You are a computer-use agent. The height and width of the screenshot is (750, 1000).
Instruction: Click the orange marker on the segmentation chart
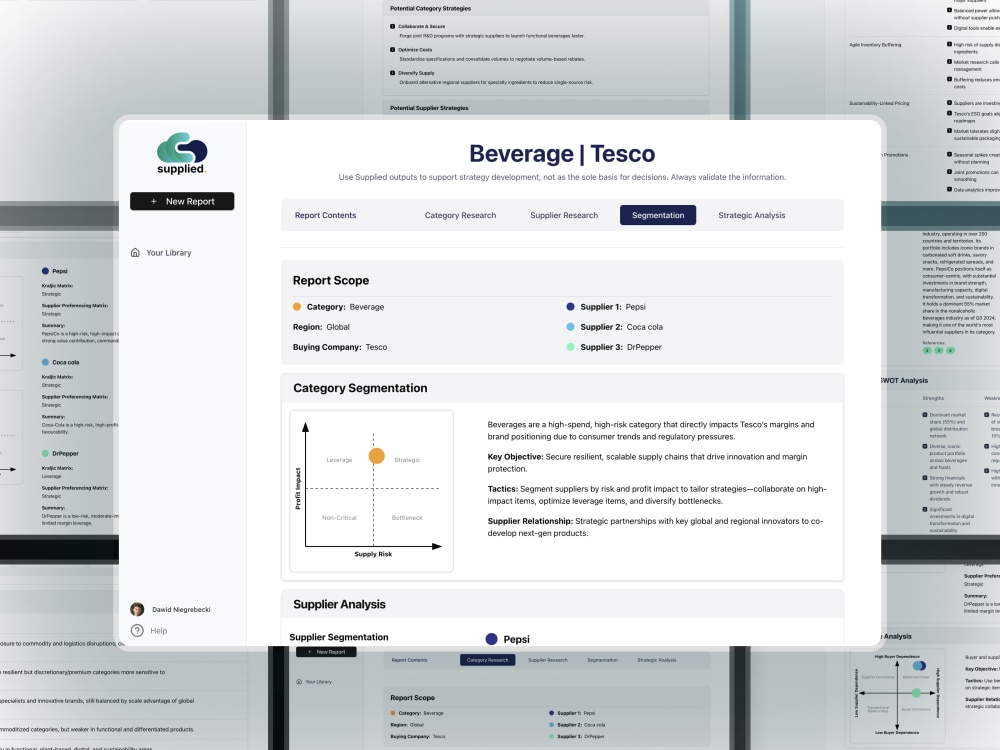[x=376, y=456]
